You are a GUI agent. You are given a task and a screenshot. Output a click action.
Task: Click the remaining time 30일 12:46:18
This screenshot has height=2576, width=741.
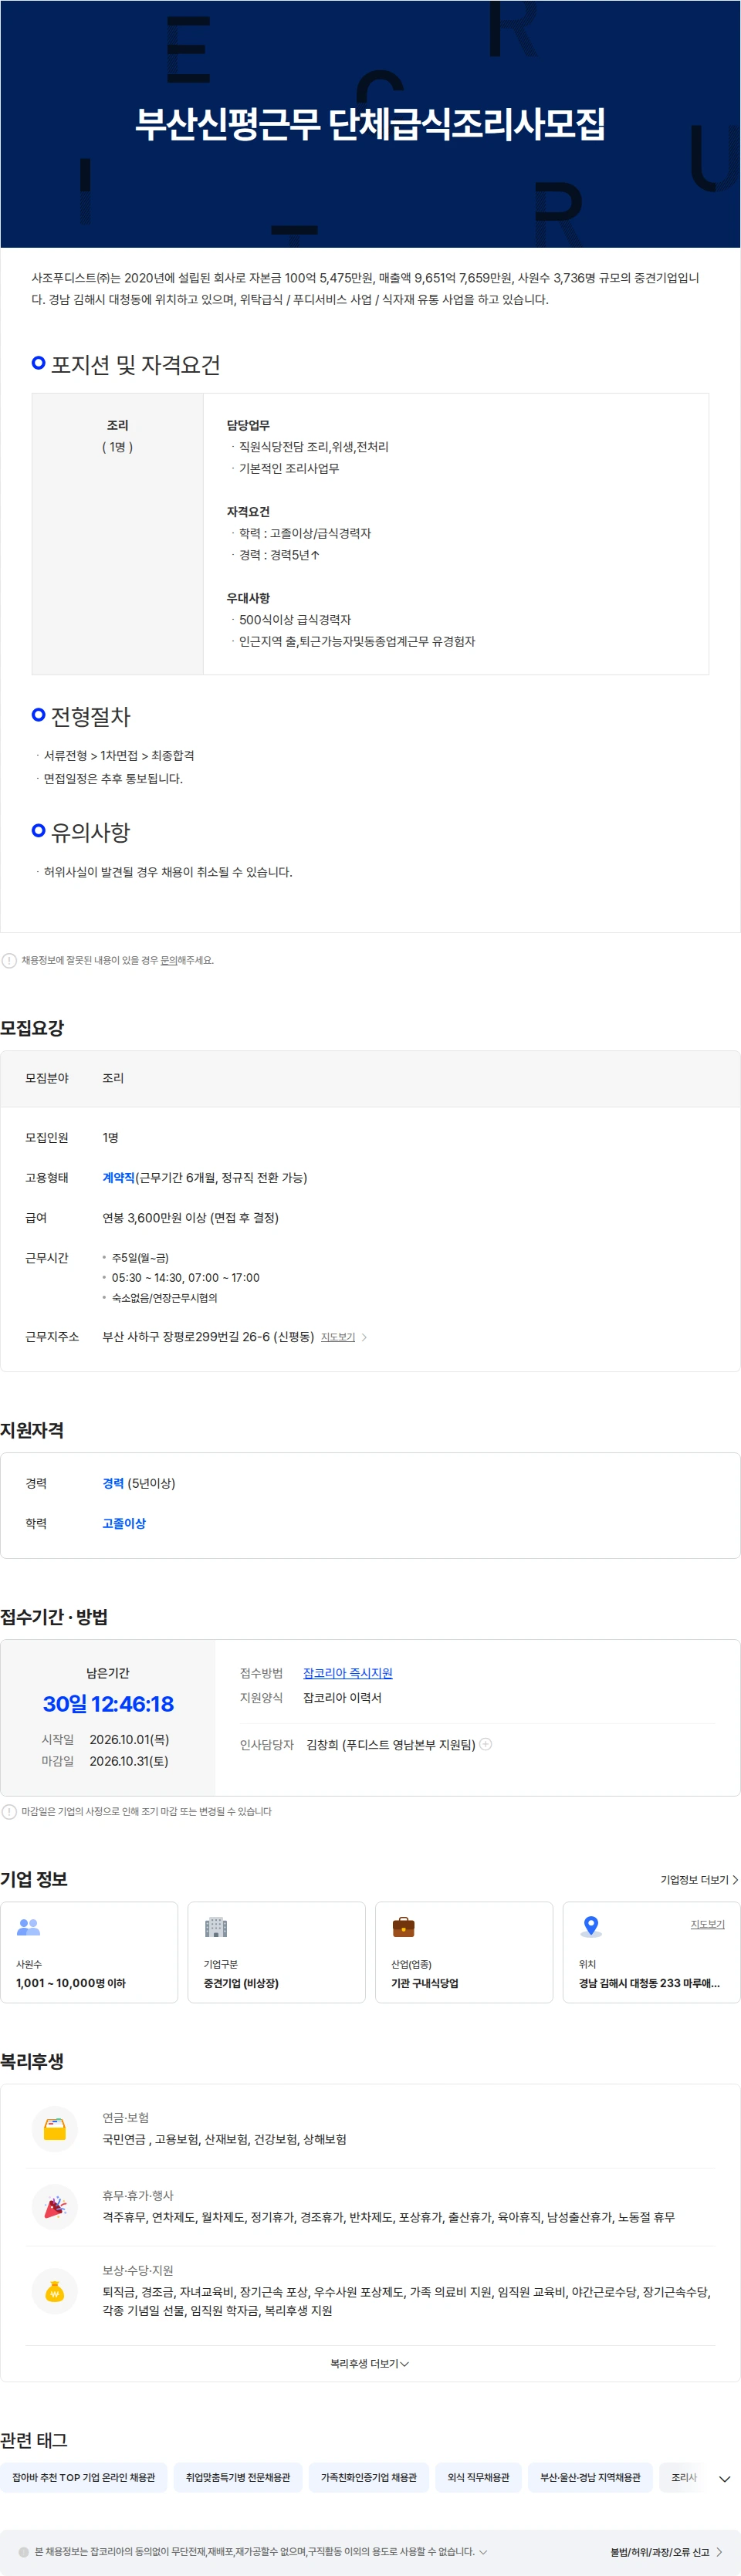[108, 1704]
